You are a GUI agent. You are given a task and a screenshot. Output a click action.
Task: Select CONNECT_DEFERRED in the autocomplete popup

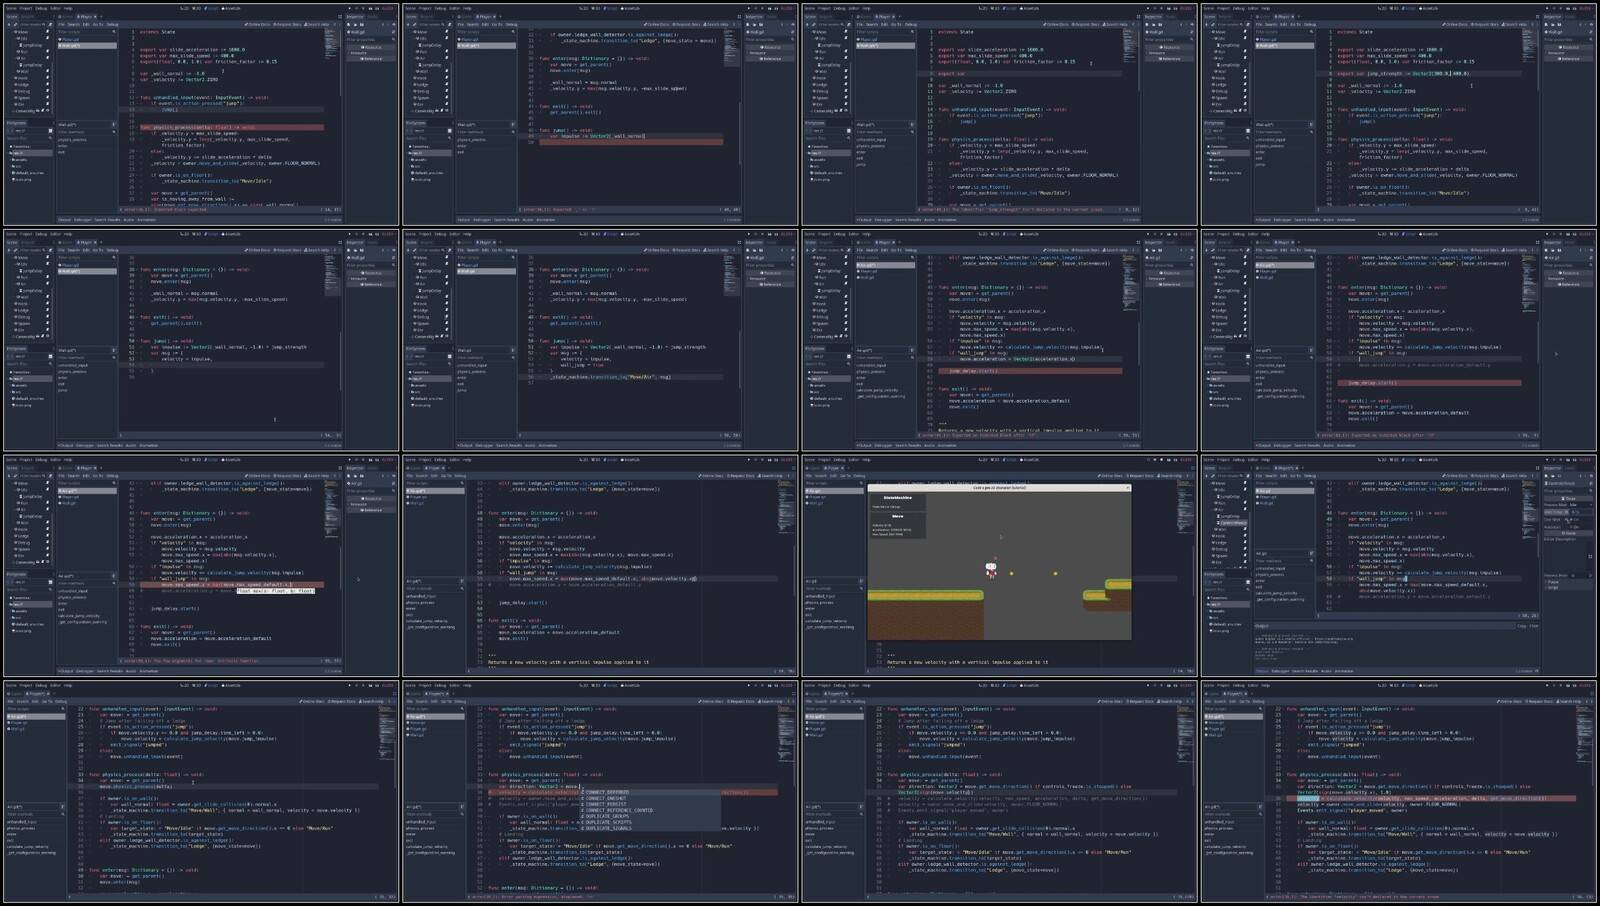pos(607,793)
